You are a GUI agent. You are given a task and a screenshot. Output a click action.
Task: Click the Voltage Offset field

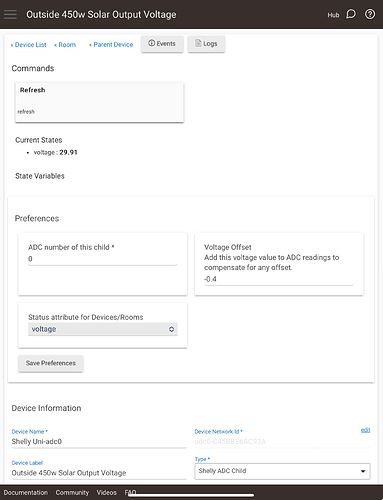[279, 279]
